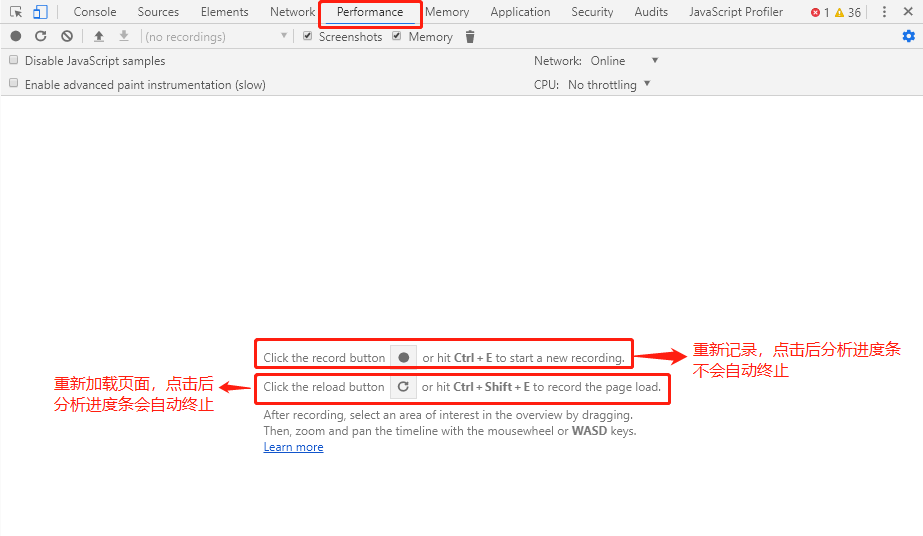Screen dimensions: 923x536
Task: Open the Application tab
Action: (520, 12)
